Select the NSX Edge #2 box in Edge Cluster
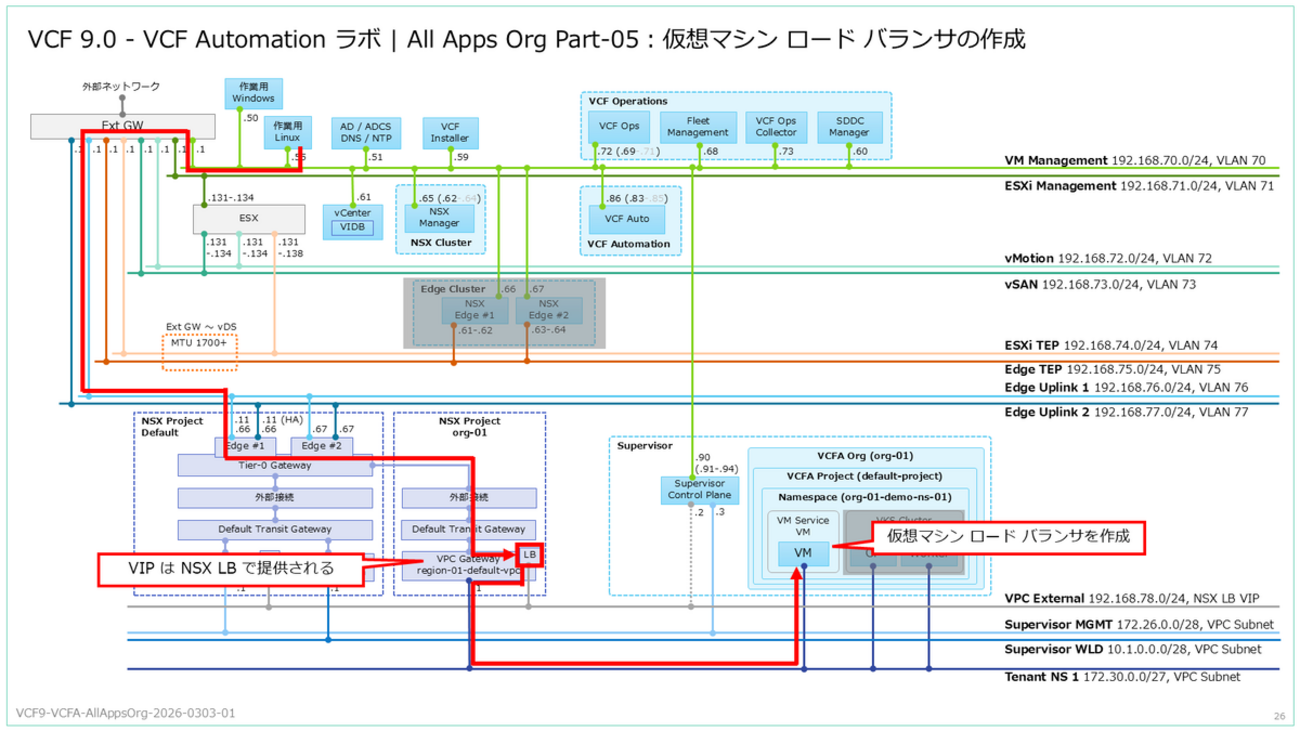This screenshot has width=1300, height=731. point(548,310)
